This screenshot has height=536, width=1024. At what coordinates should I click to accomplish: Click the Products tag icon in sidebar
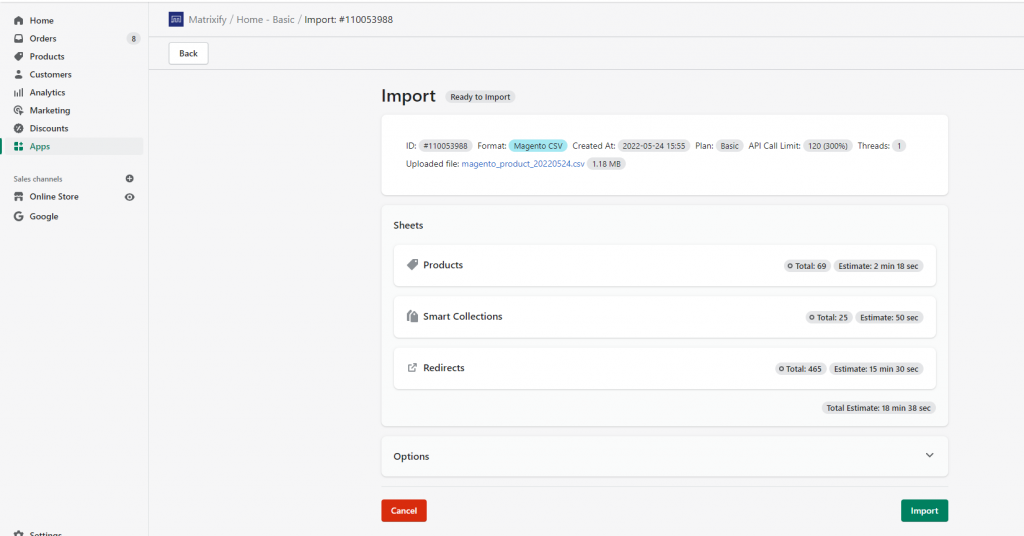pos(18,56)
